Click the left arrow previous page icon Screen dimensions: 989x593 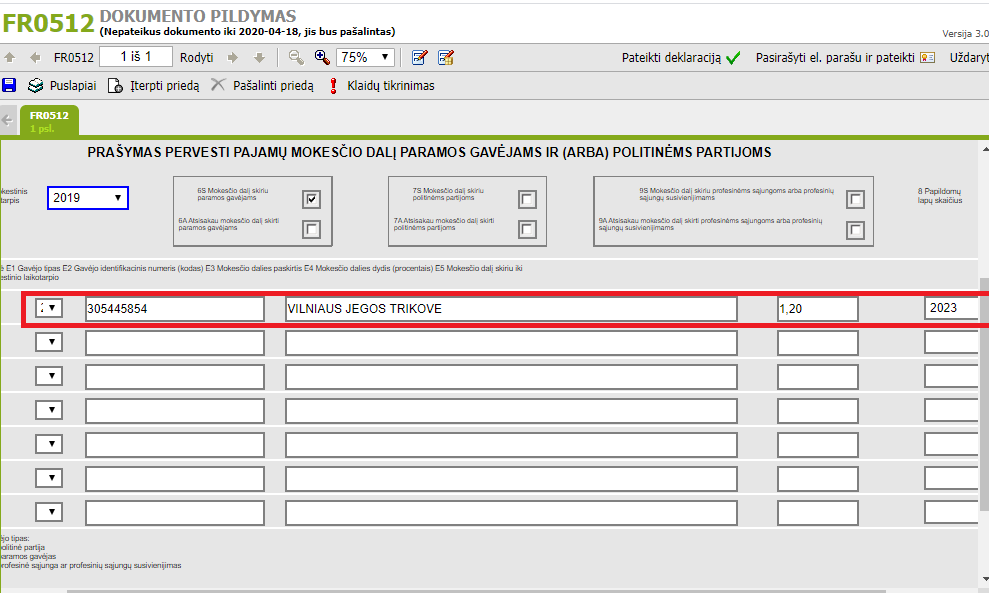(35, 57)
